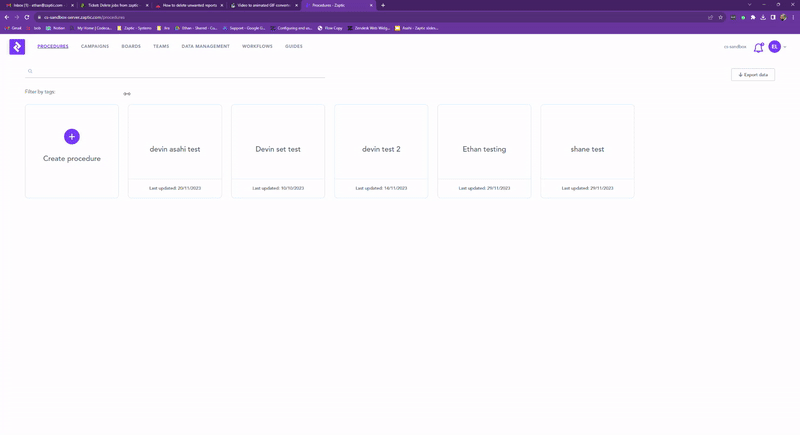800x435 pixels.
Task: Open the browser extensions puzzle icon
Action: pyautogui.click(x=753, y=17)
